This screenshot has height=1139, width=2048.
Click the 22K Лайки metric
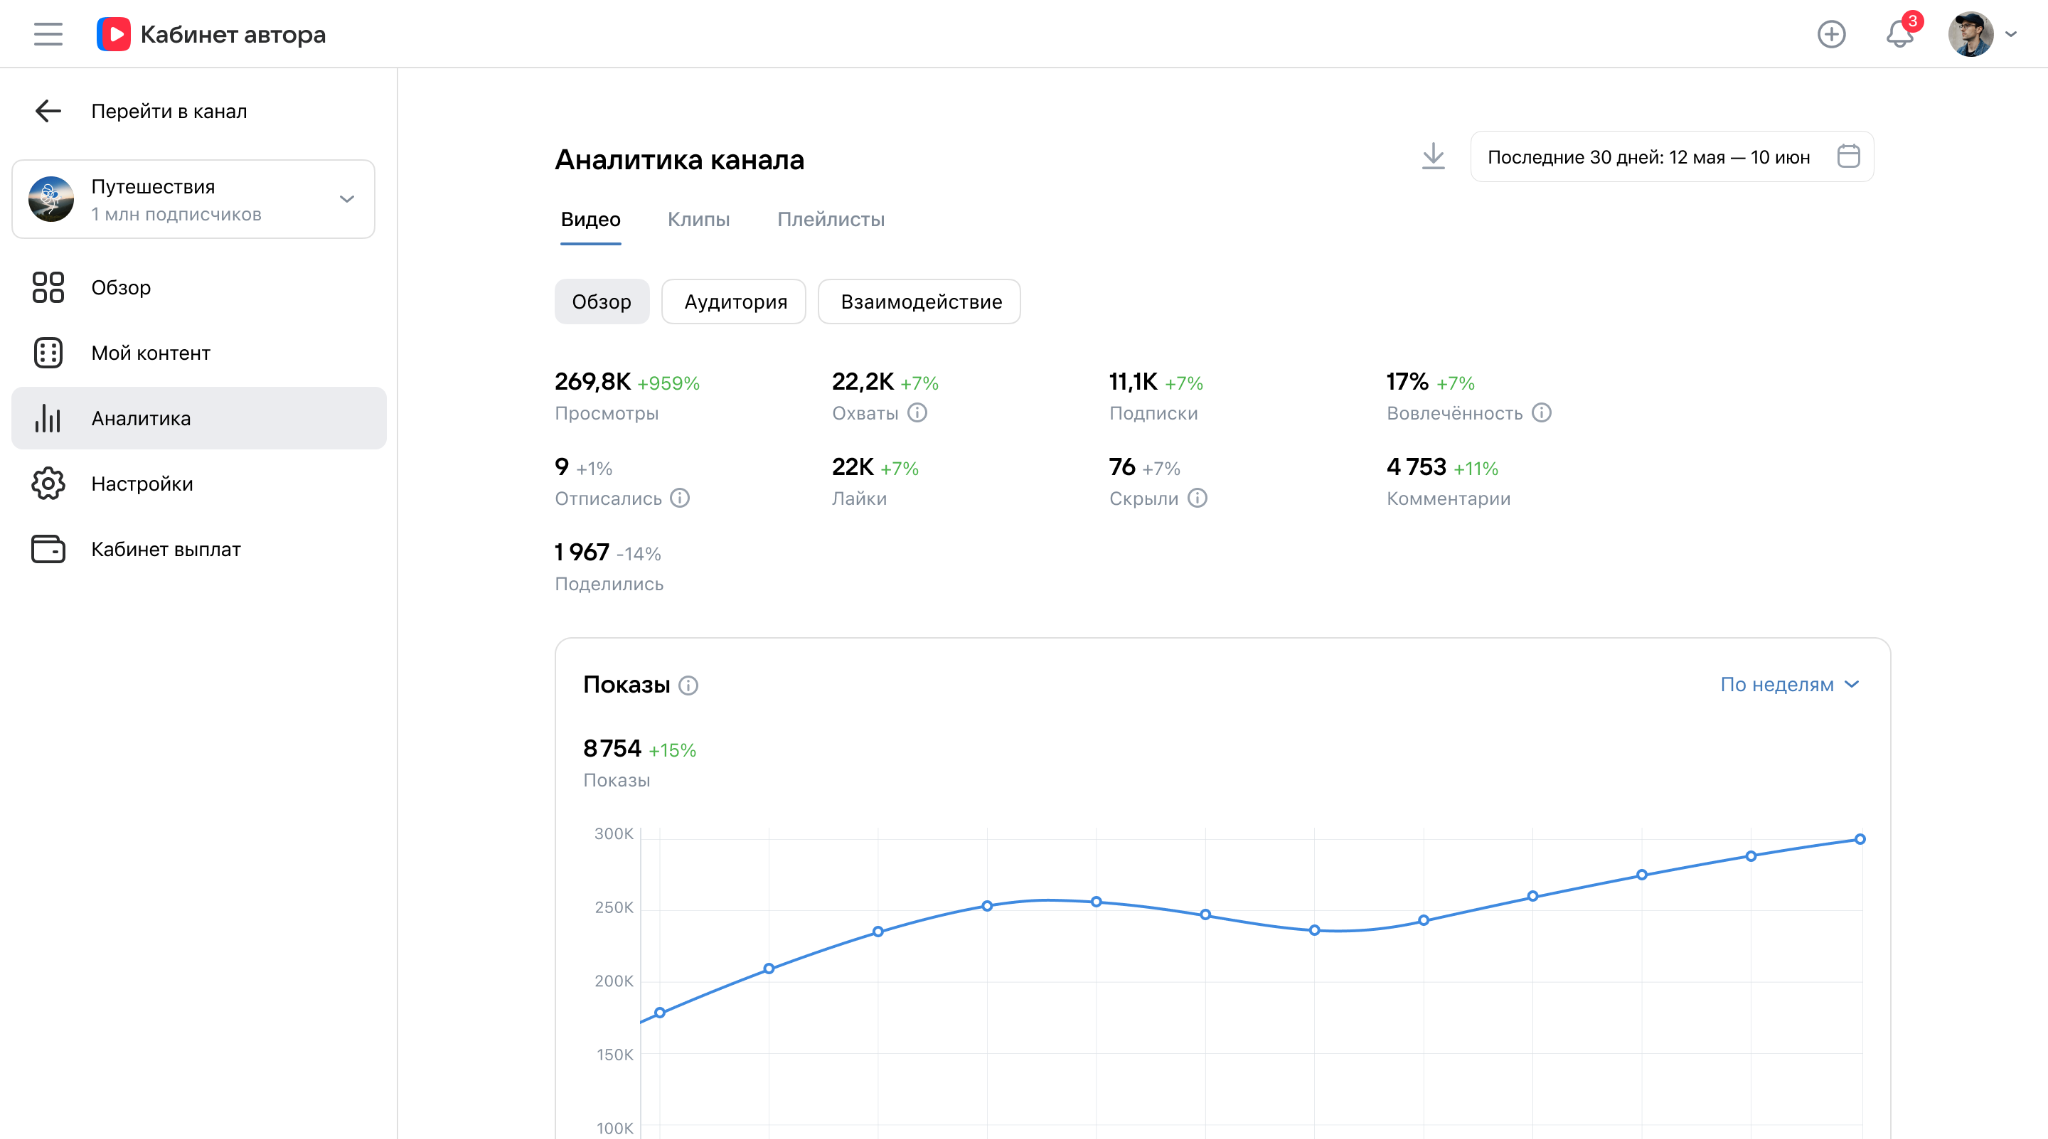[875, 482]
